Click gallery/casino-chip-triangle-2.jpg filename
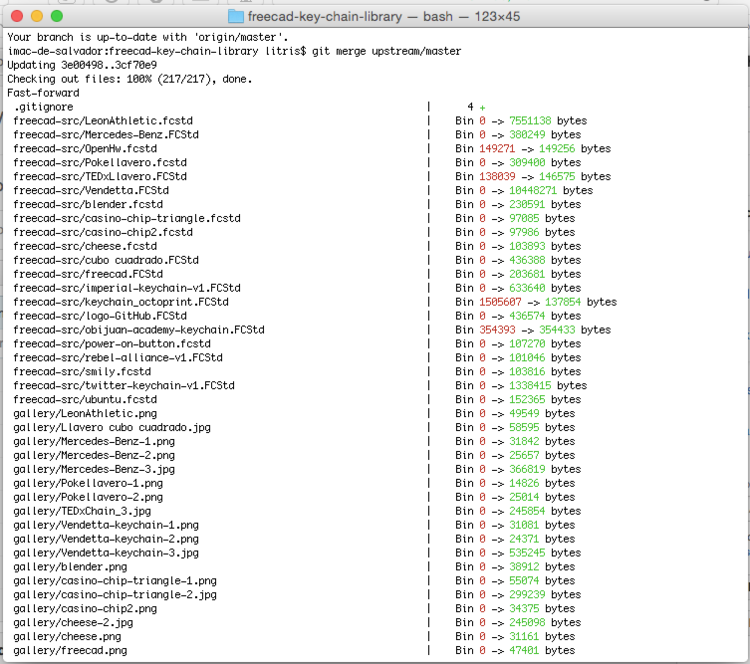Image resolution: width=750 pixels, height=664 pixels. point(115,594)
